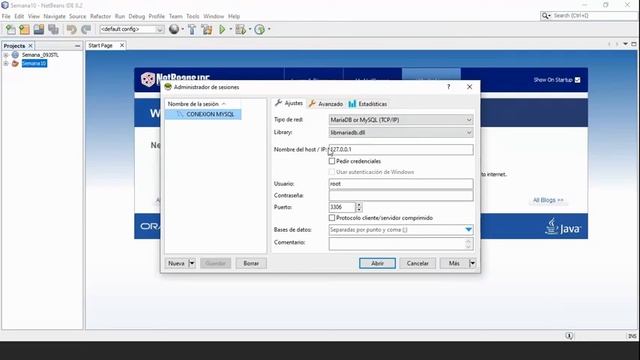Toggle Show On Startup checkbox

(x=578, y=80)
